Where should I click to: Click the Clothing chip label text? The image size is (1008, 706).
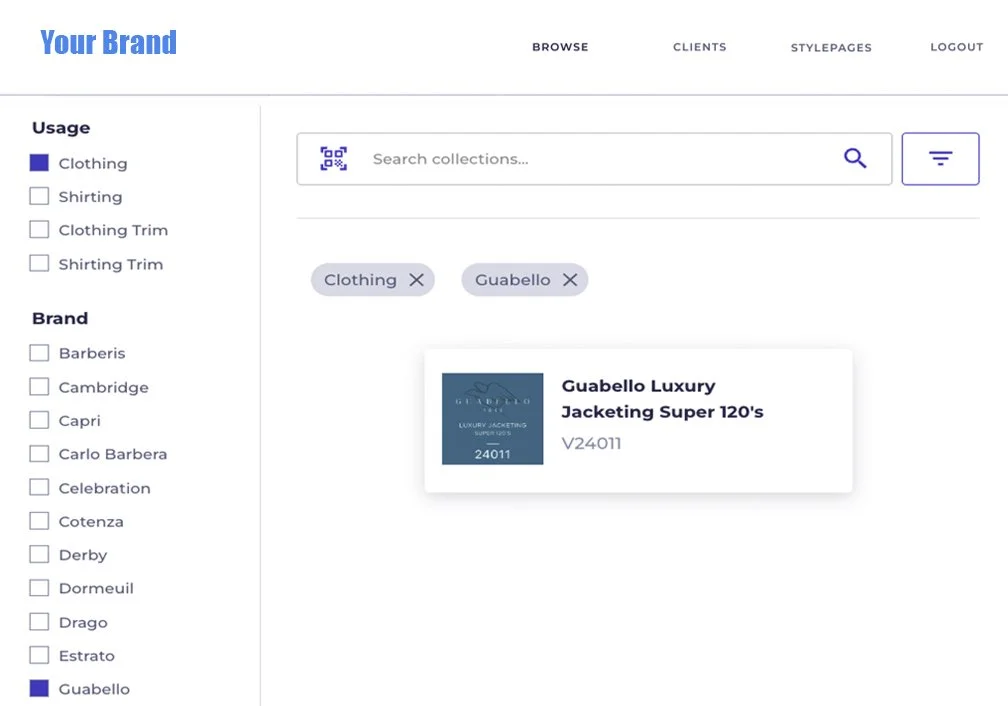360,280
